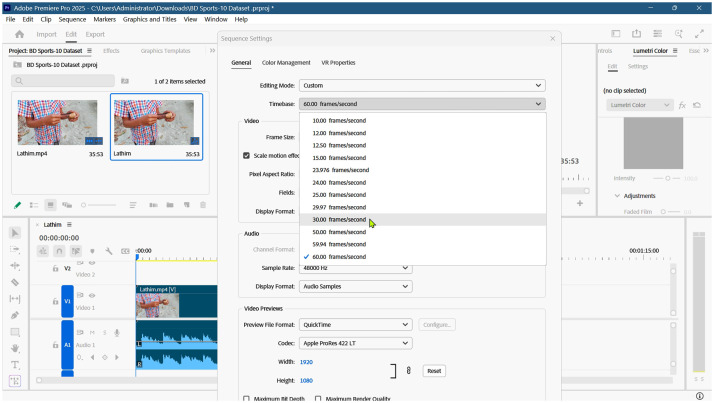
Task: Toggle Video 1 track eye visibility
Action: [92, 296]
